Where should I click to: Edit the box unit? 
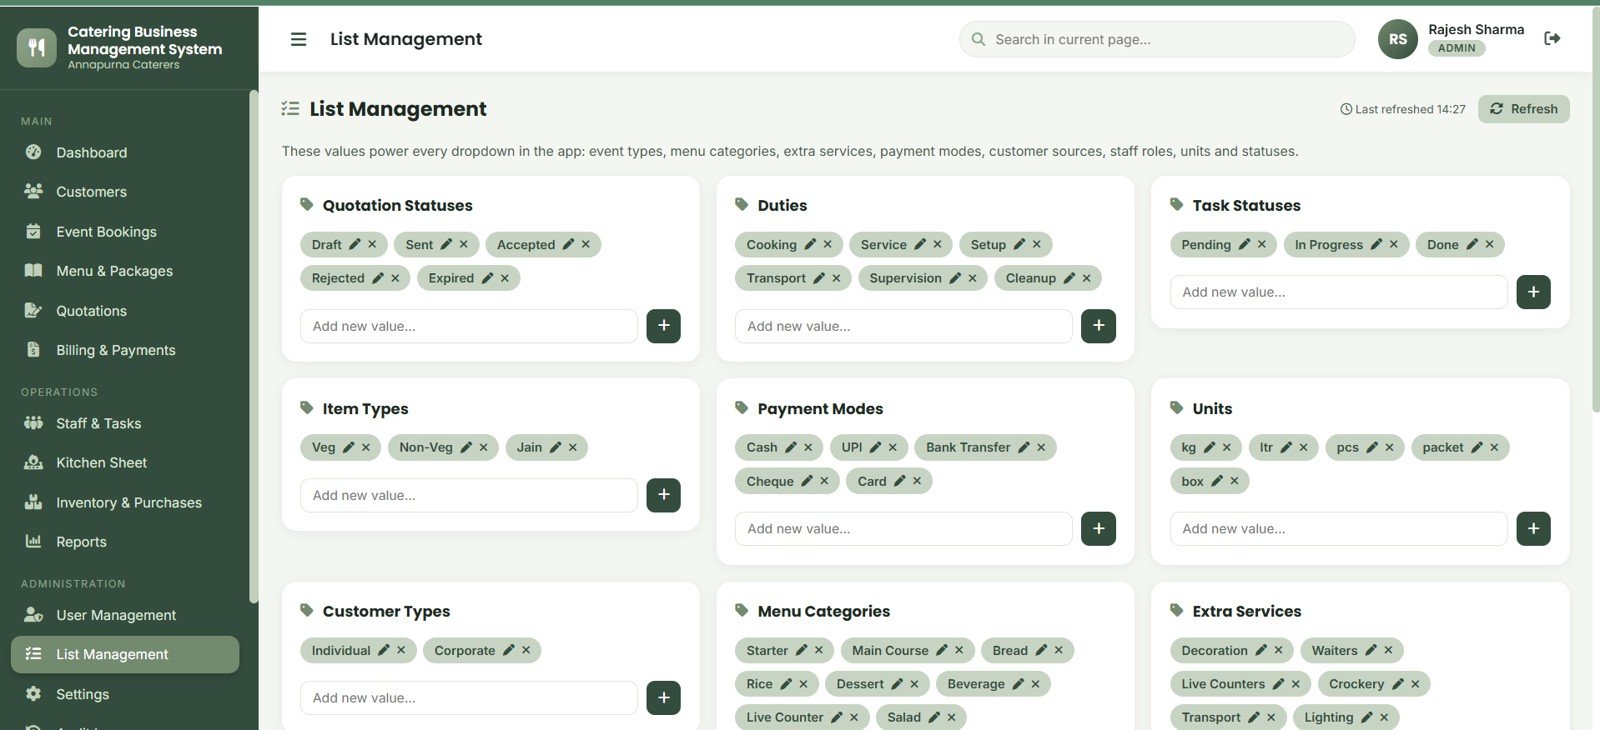[x=1217, y=481]
